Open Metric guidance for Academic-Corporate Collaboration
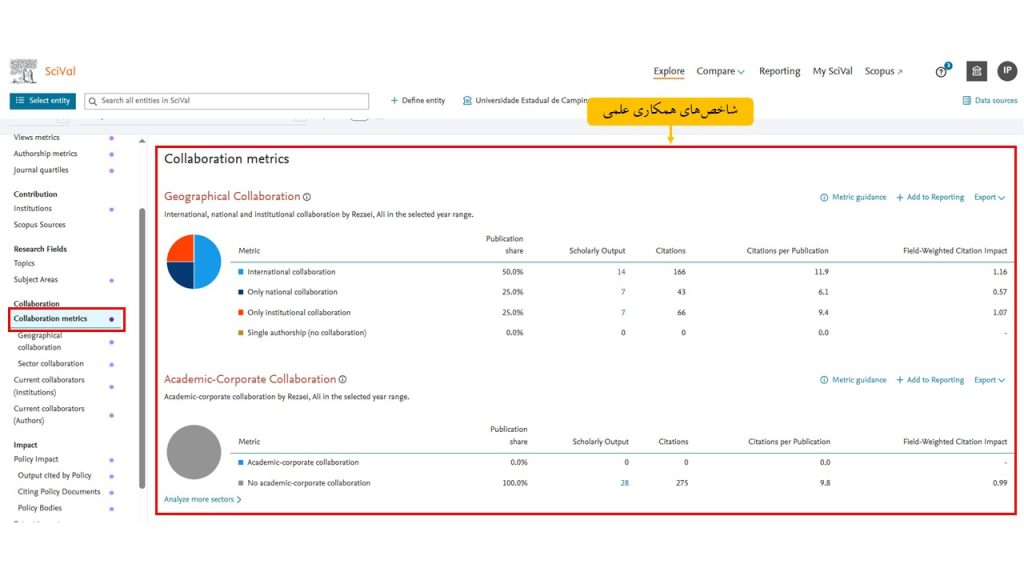This screenshot has height=576, width=1024. [853, 380]
